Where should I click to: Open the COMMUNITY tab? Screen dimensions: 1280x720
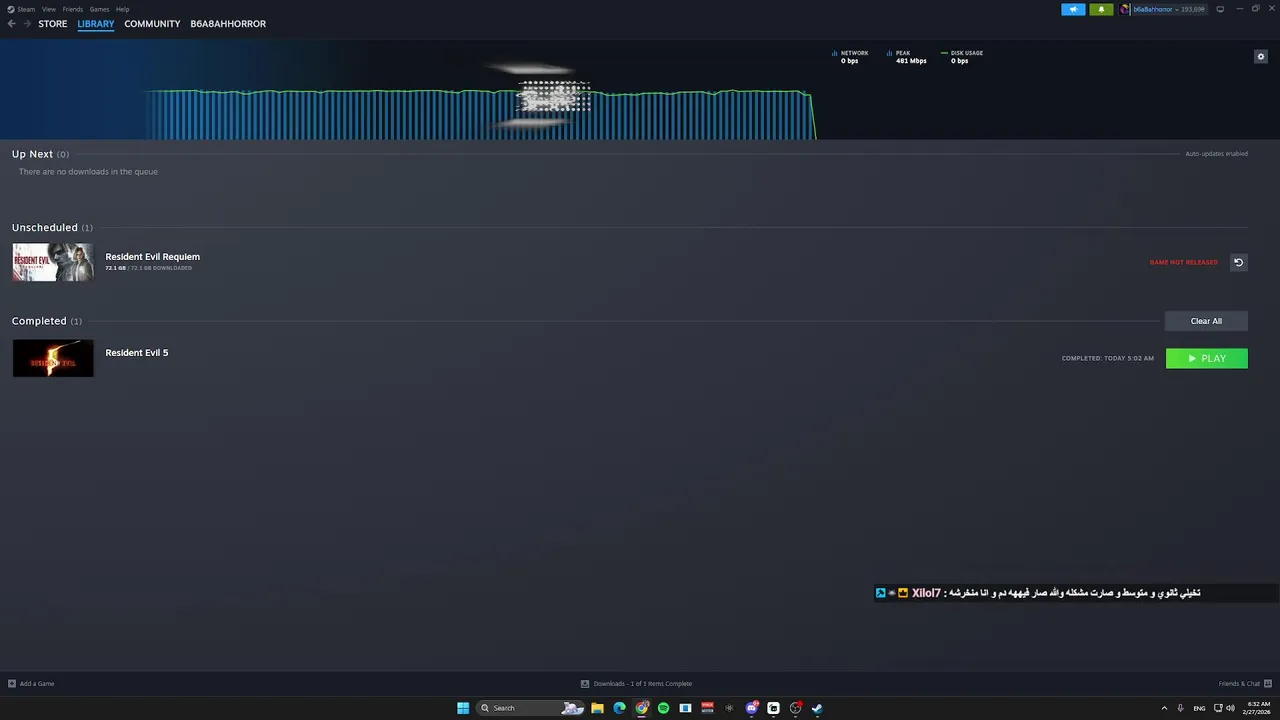tap(152, 24)
